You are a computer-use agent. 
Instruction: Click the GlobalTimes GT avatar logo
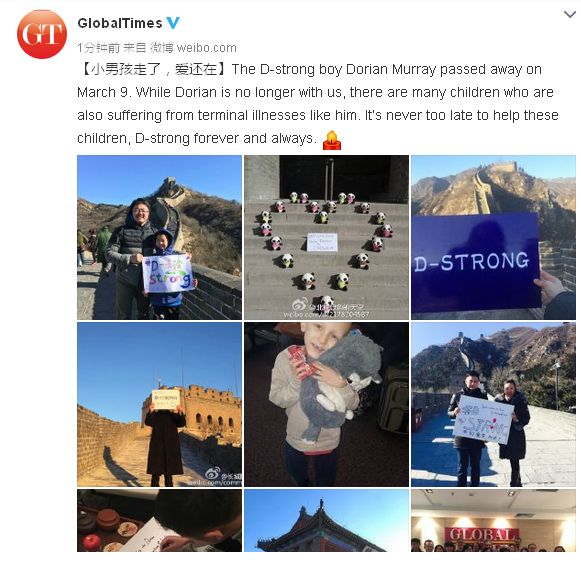42,34
